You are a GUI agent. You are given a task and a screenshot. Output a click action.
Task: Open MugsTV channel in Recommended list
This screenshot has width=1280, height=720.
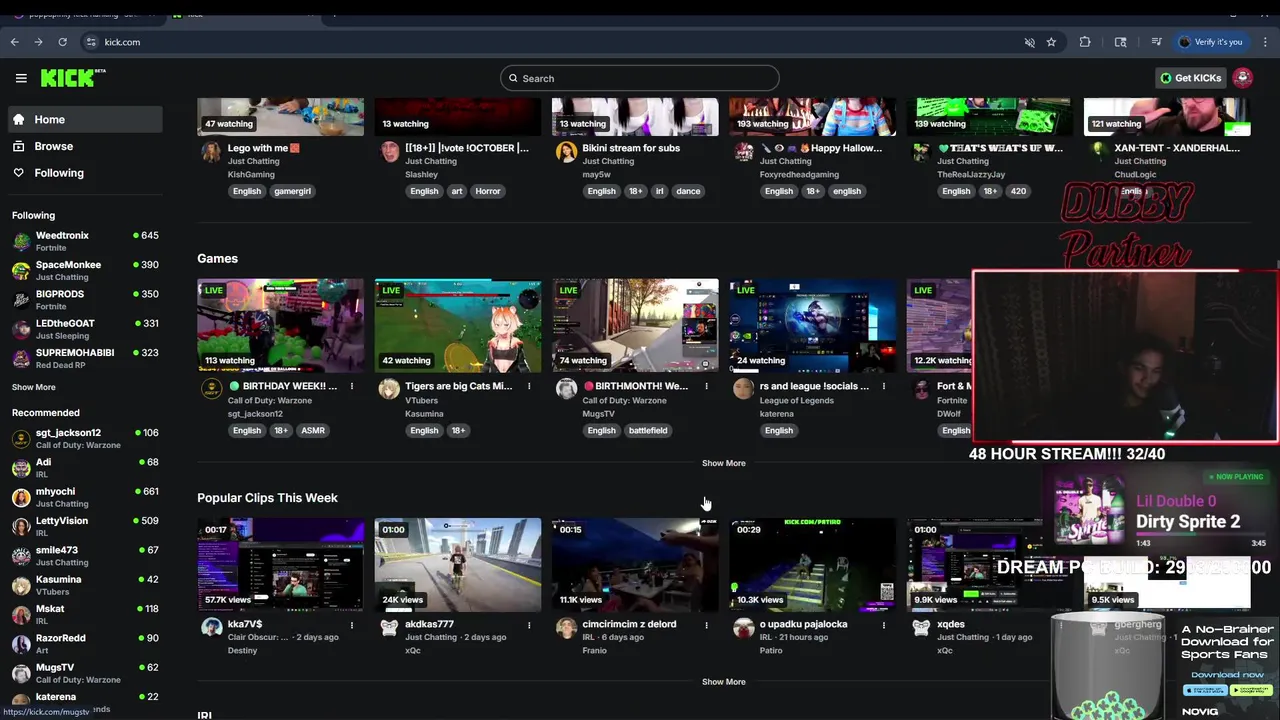tap(85, 673)
